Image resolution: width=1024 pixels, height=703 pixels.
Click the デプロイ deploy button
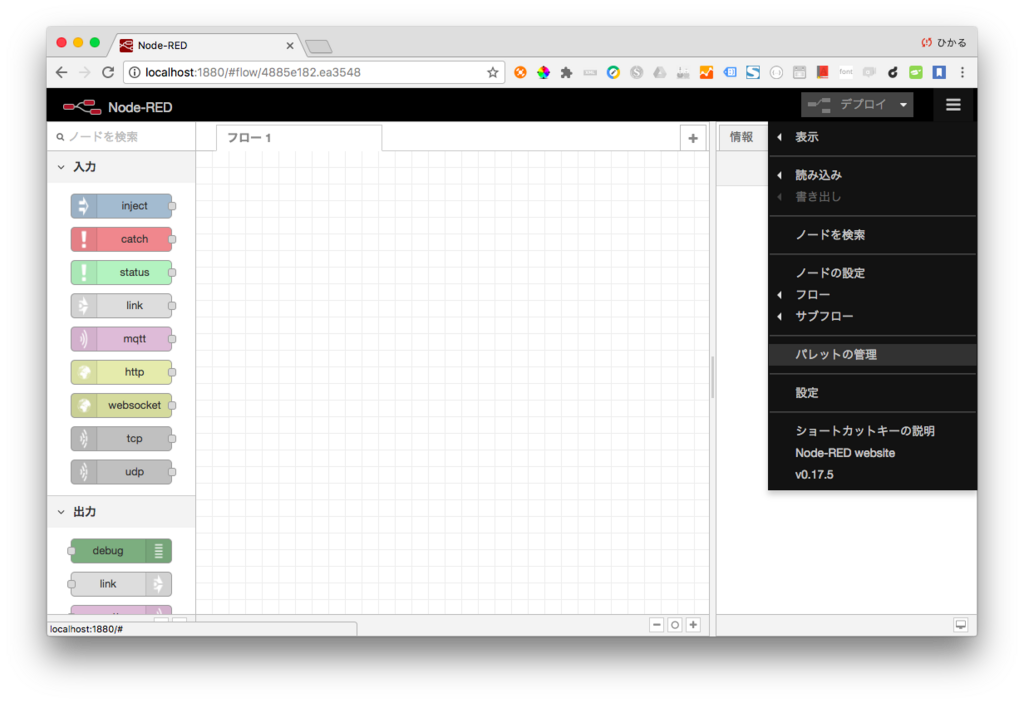coord(849,105)
